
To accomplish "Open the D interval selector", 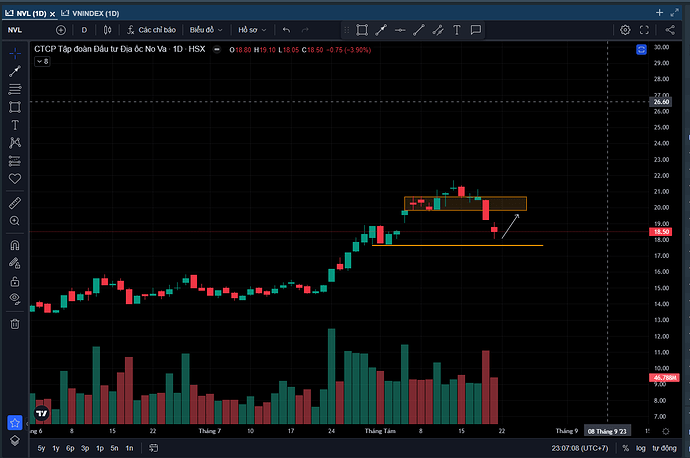I will click(x=84, y=30).
